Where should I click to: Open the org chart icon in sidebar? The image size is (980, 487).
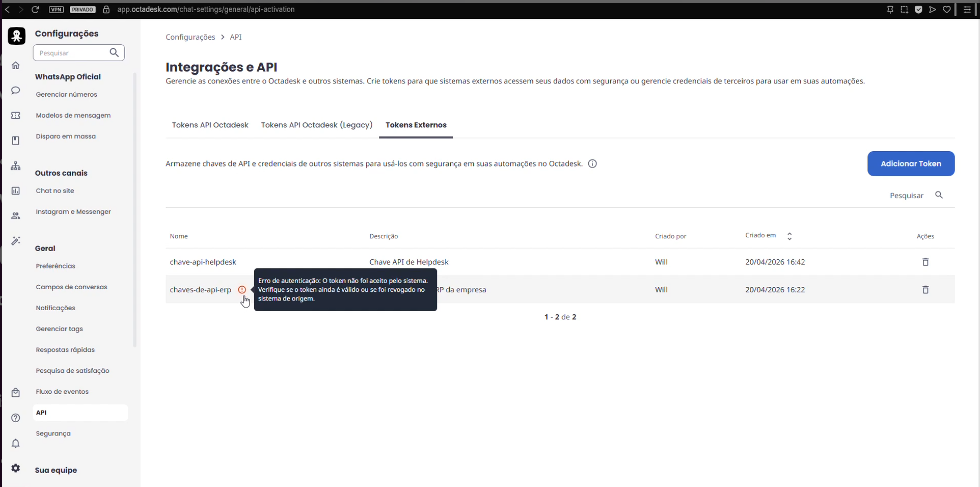click(16, 166)
